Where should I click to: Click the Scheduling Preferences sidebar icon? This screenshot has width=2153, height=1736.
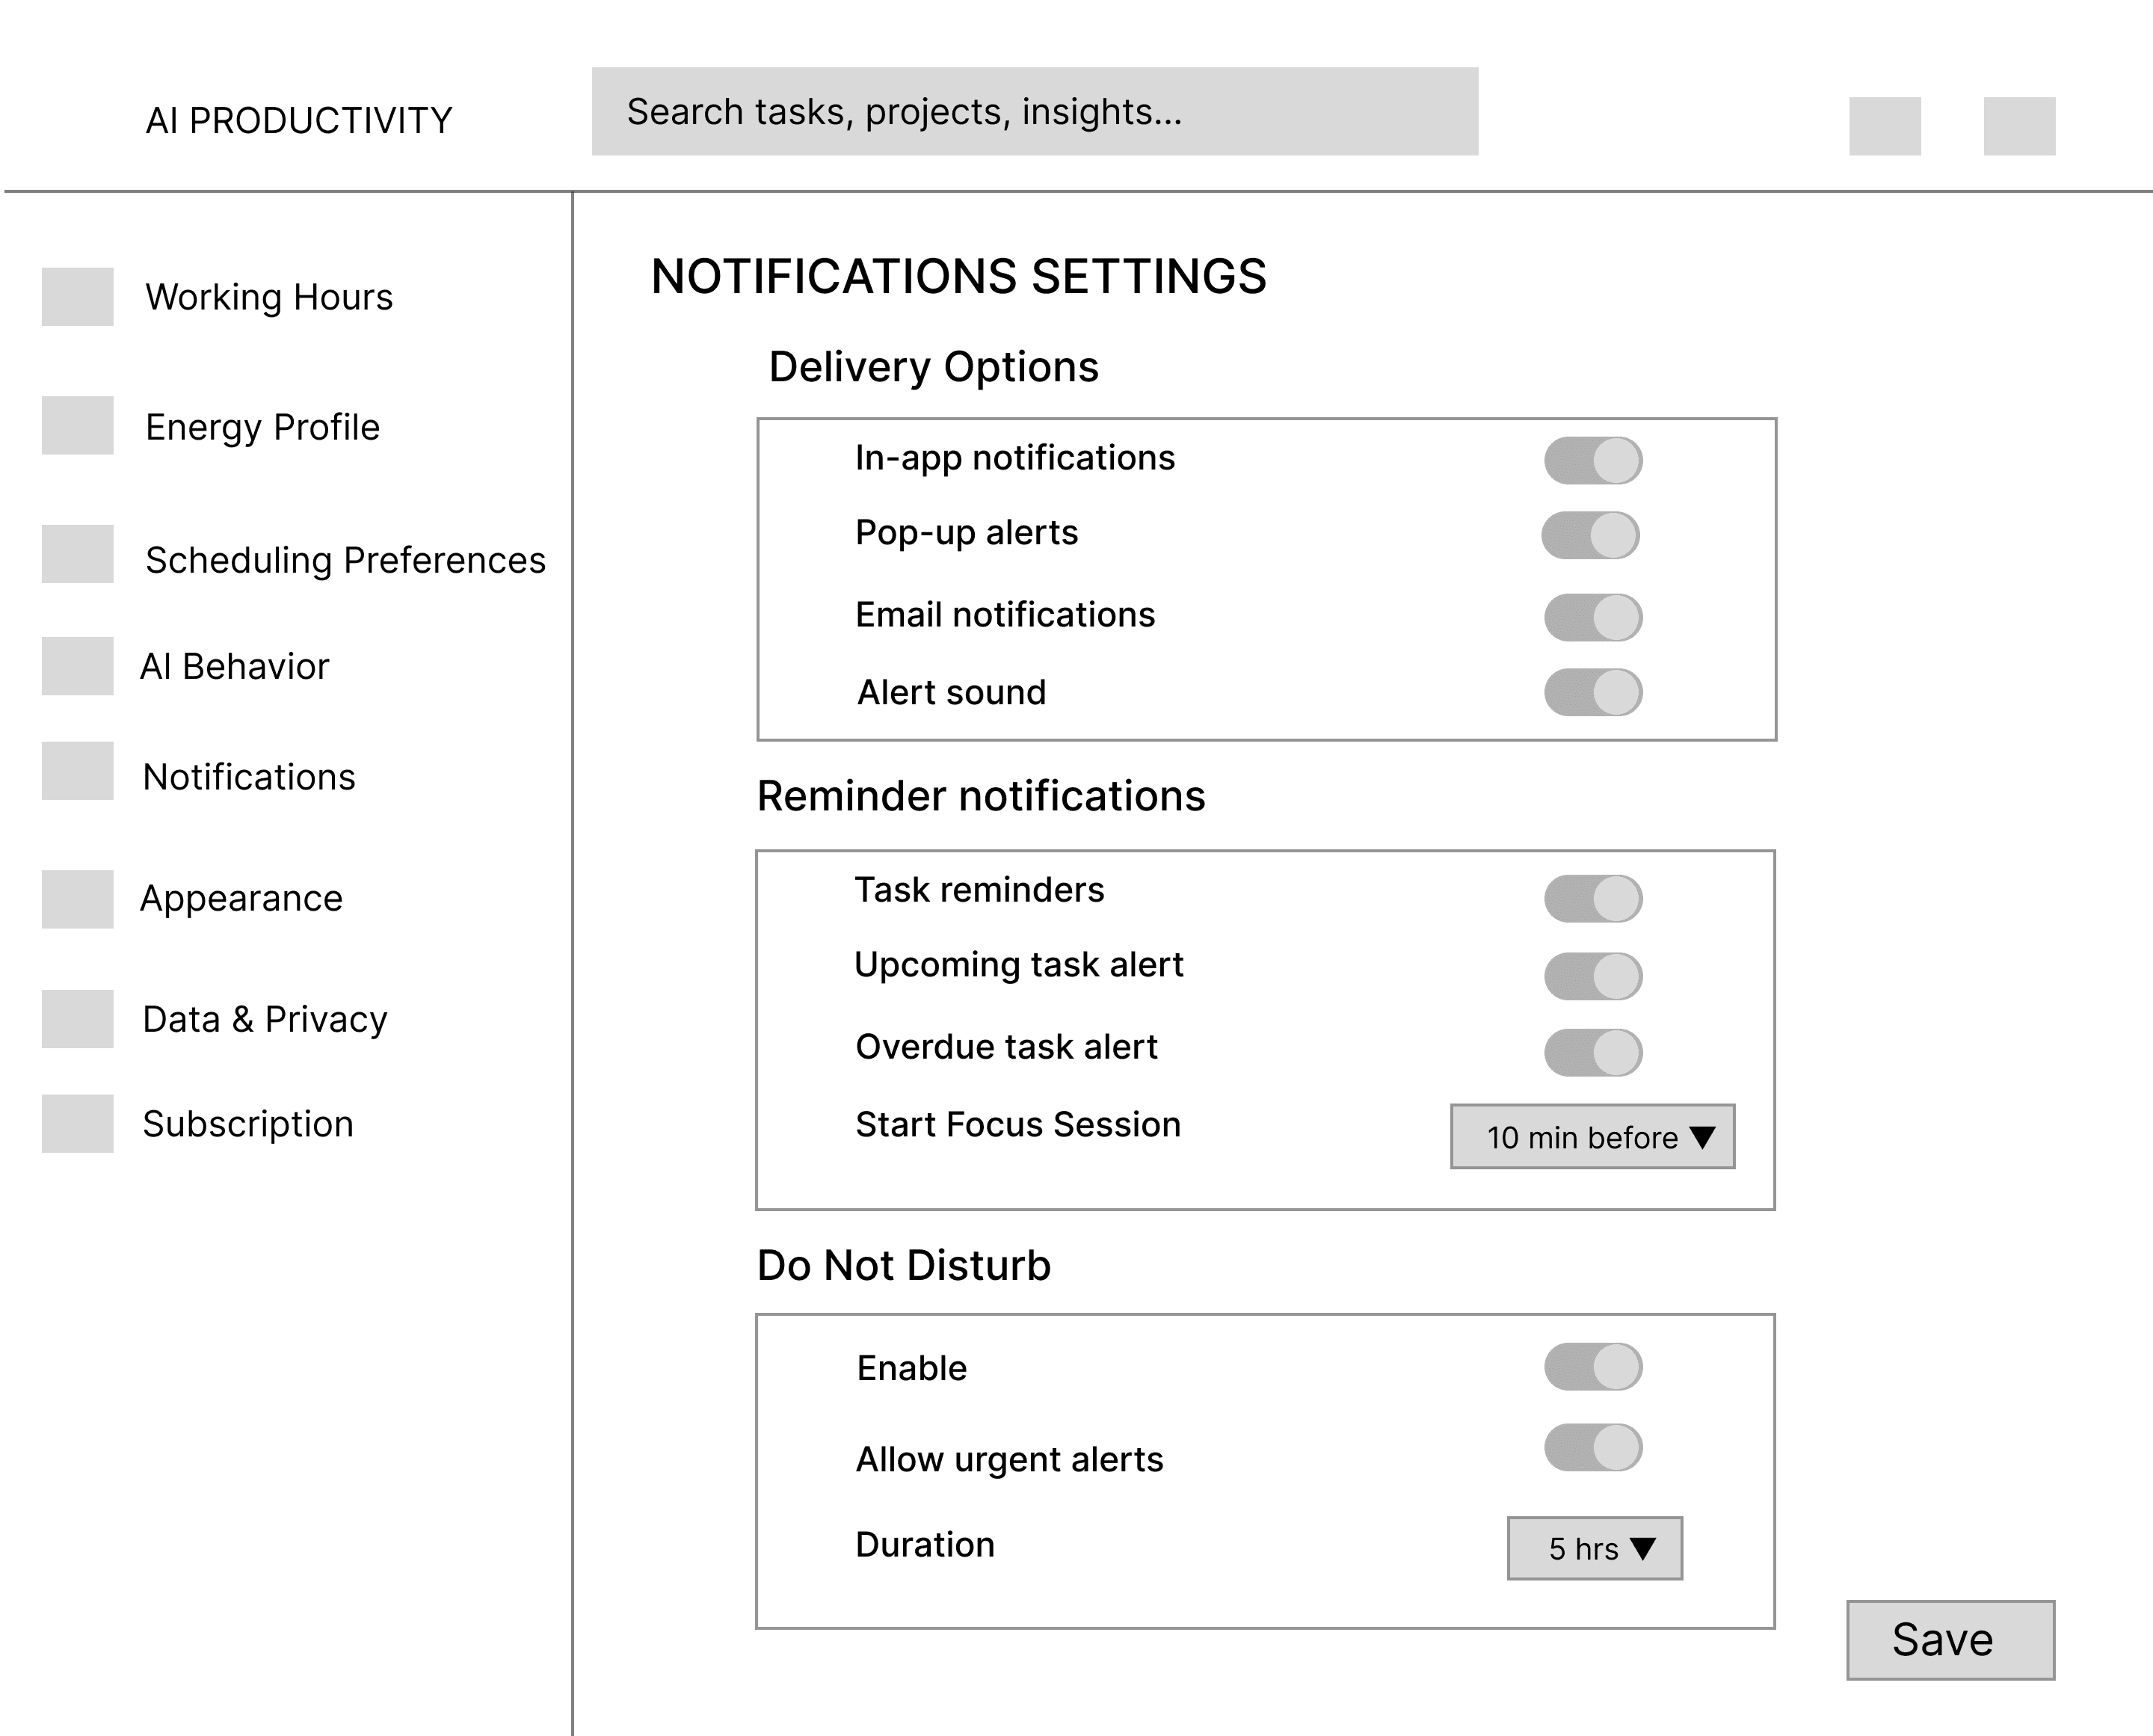(77, 554)
